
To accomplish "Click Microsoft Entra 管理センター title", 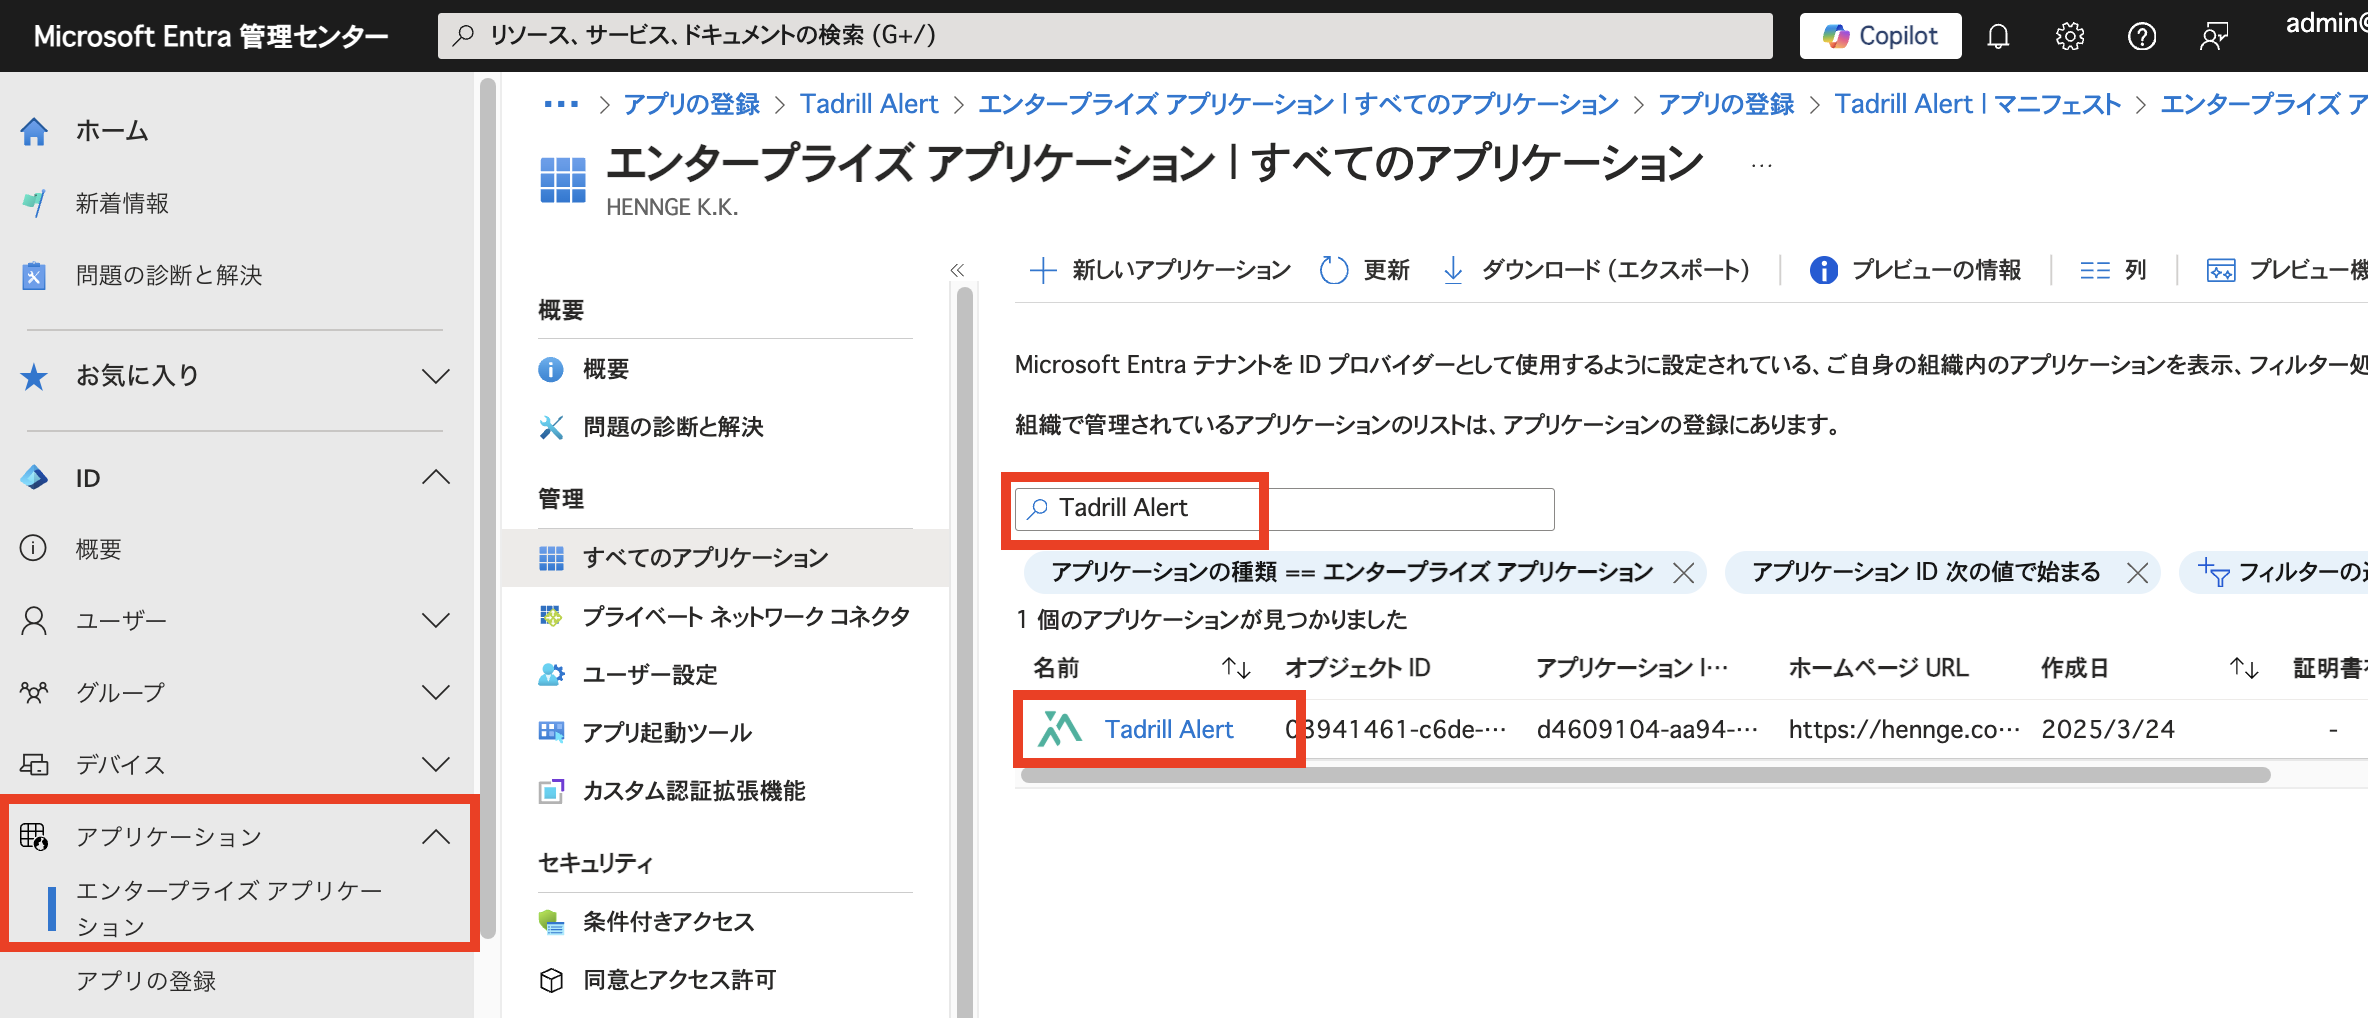I will pyautogui.click(x=211, y=37).
